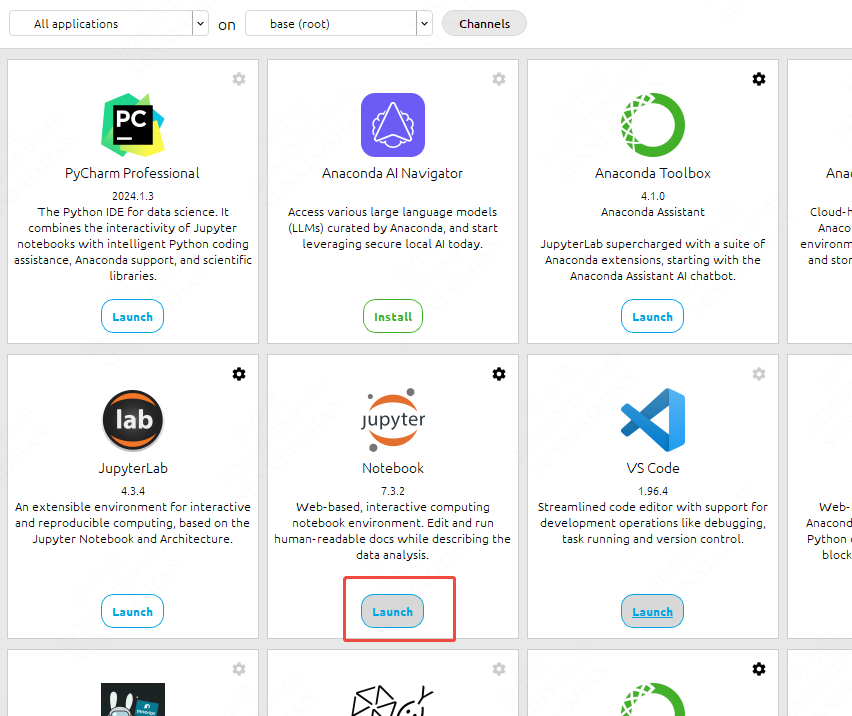Screen dimensions: 852x716
Task: Click the Anaconda Assistant subtitle
Action: click(653, 212)
